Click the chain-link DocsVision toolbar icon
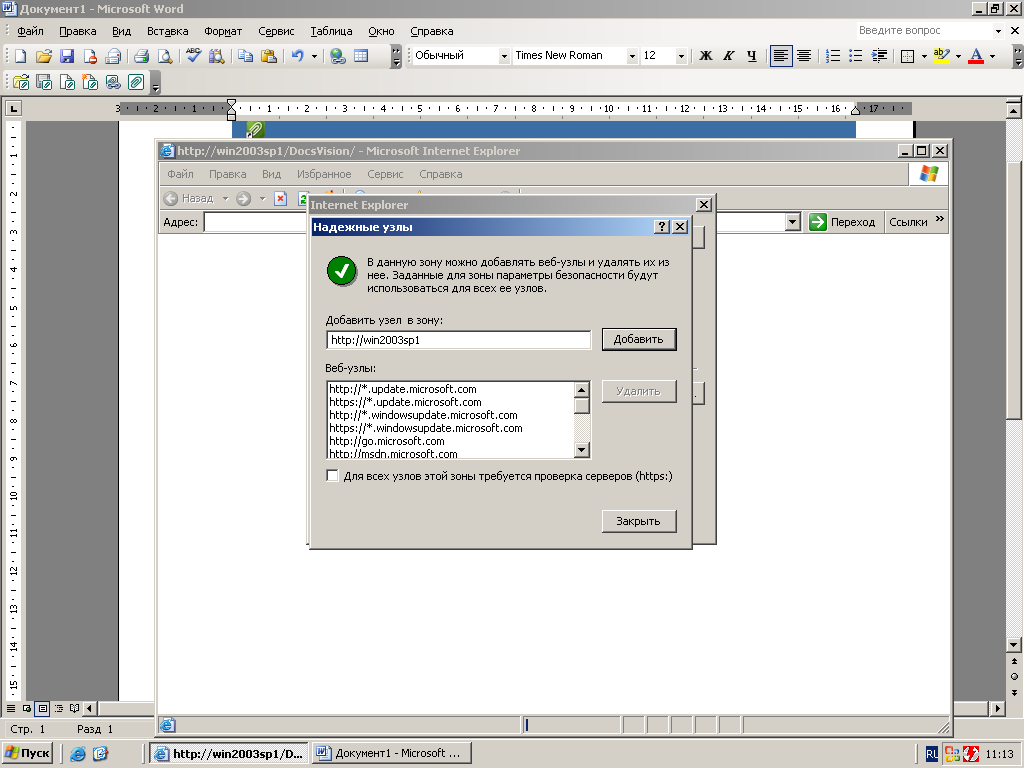The height and width of the screenshot is (768, 1024). tap(113, 82)
